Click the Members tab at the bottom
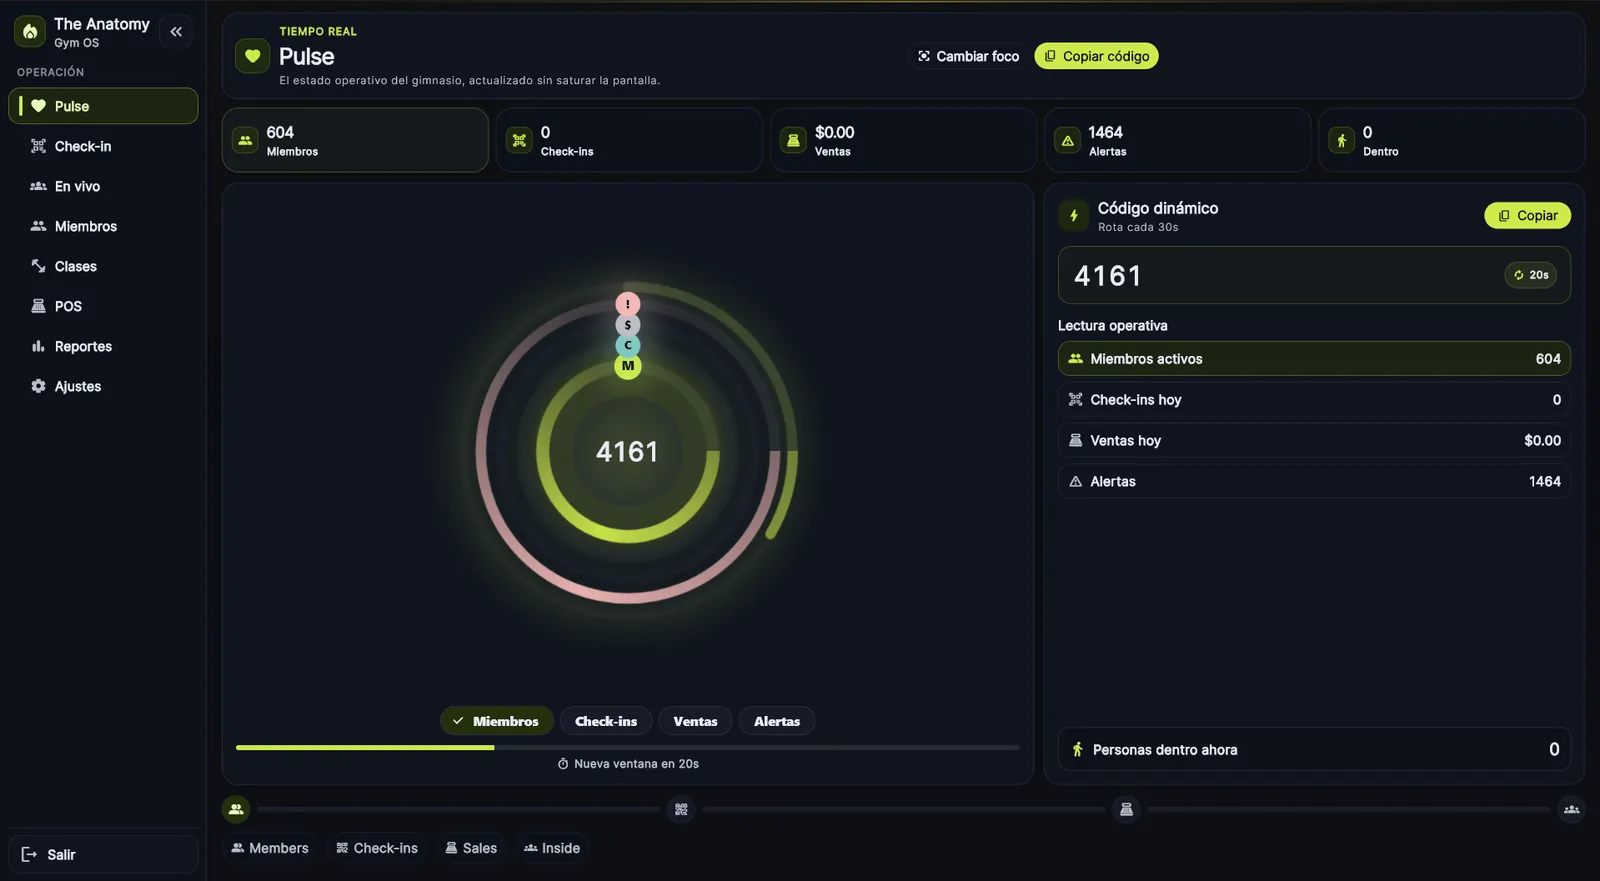The width and height of the screenshot is (1600, 881). [x=270, y=848]
